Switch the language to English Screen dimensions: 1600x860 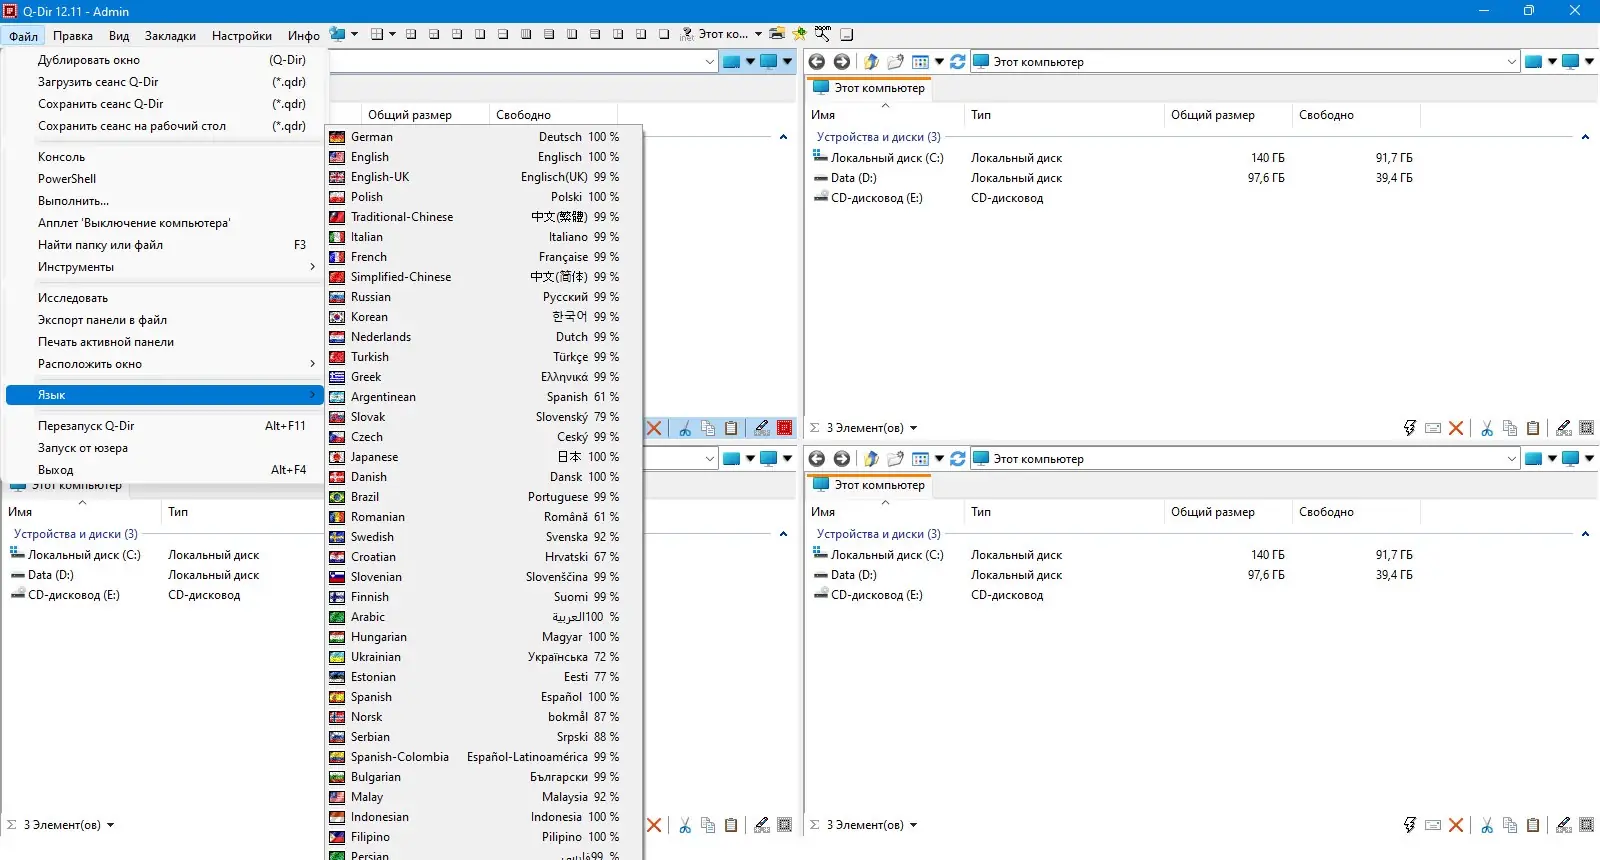tap(484, 157)
